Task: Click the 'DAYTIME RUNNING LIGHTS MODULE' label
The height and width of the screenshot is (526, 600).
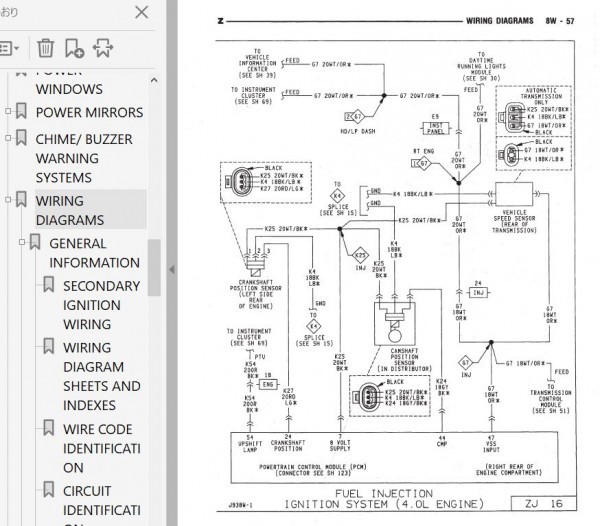Action: (481, 66)
